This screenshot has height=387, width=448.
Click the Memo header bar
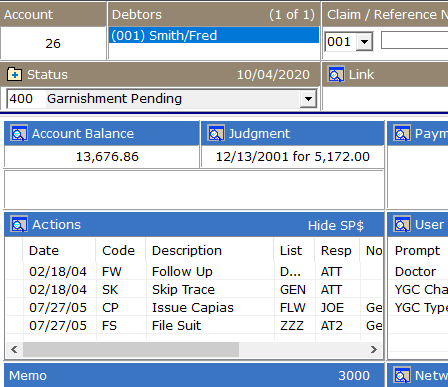[194, 376]
